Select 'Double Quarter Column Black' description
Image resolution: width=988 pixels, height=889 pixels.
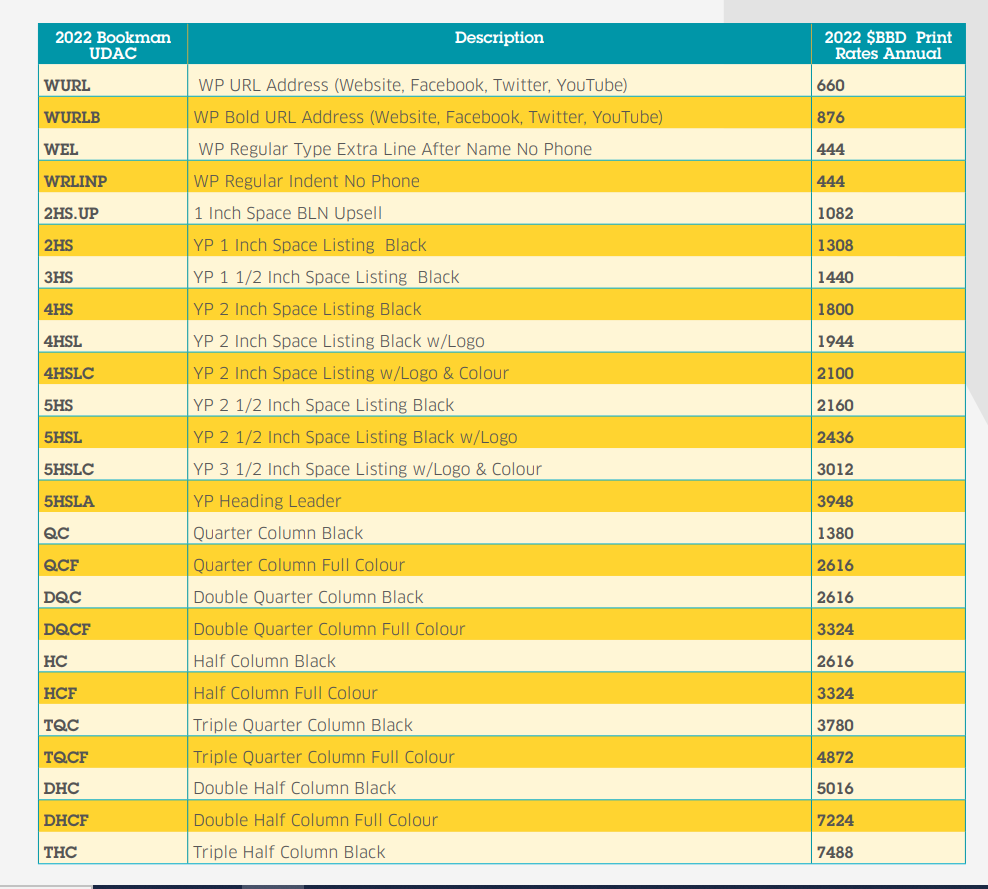pyautogui.click(x=308, y=597)
